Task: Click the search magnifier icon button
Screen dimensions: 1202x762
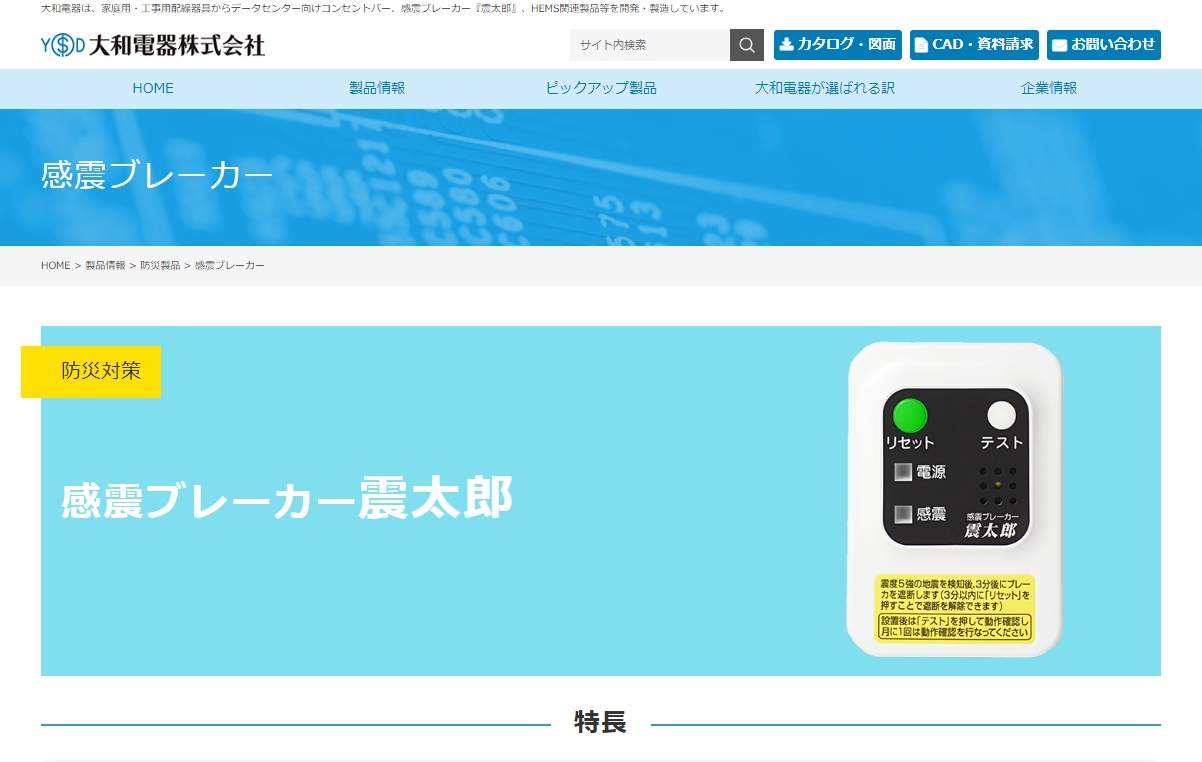Action: pyautogui.click(x=747, y=45)
